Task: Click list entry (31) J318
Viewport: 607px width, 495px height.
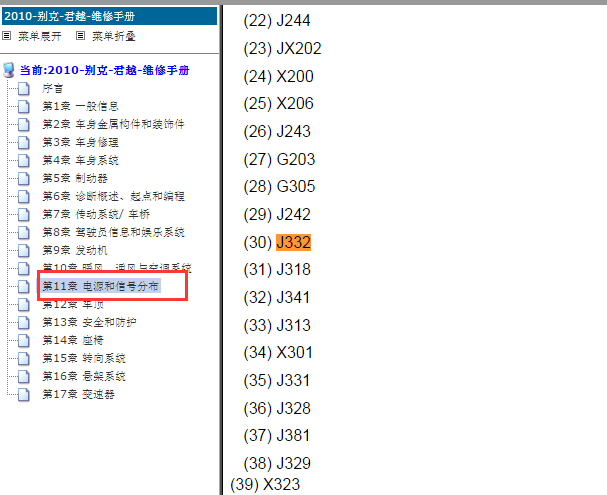Action: pos(277,270)
